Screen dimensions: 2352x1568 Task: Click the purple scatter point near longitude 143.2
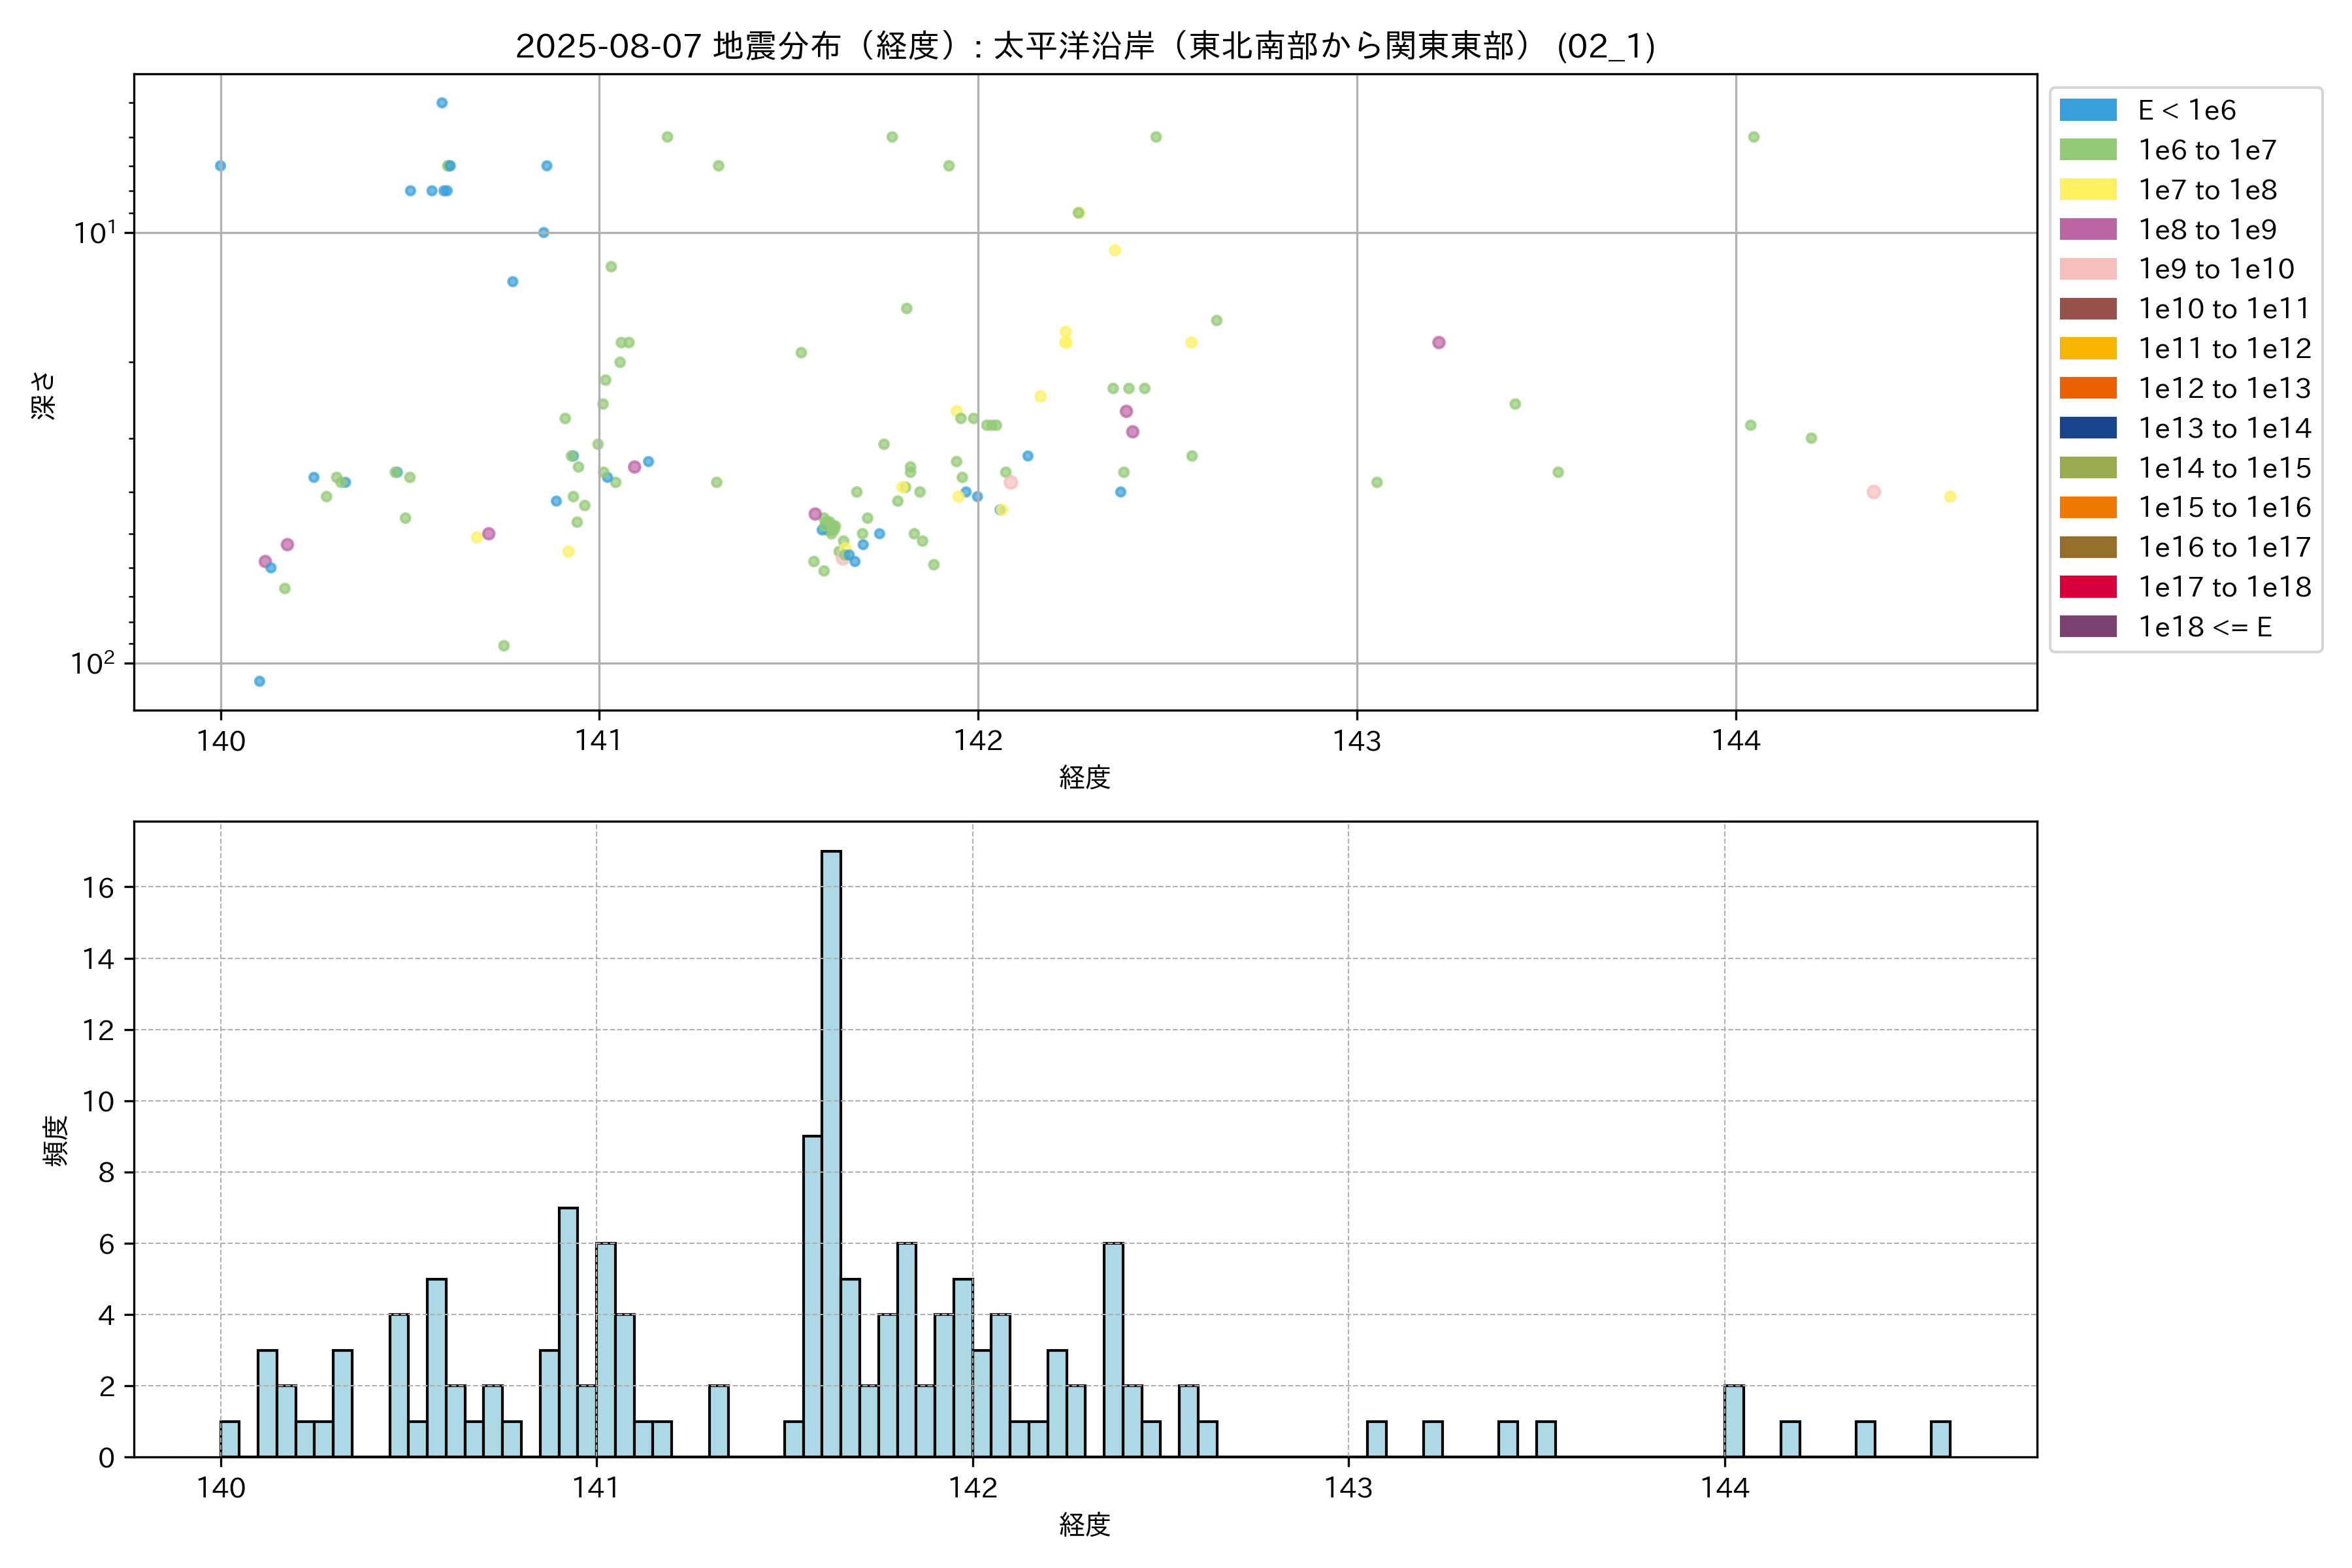point(1438,342)
